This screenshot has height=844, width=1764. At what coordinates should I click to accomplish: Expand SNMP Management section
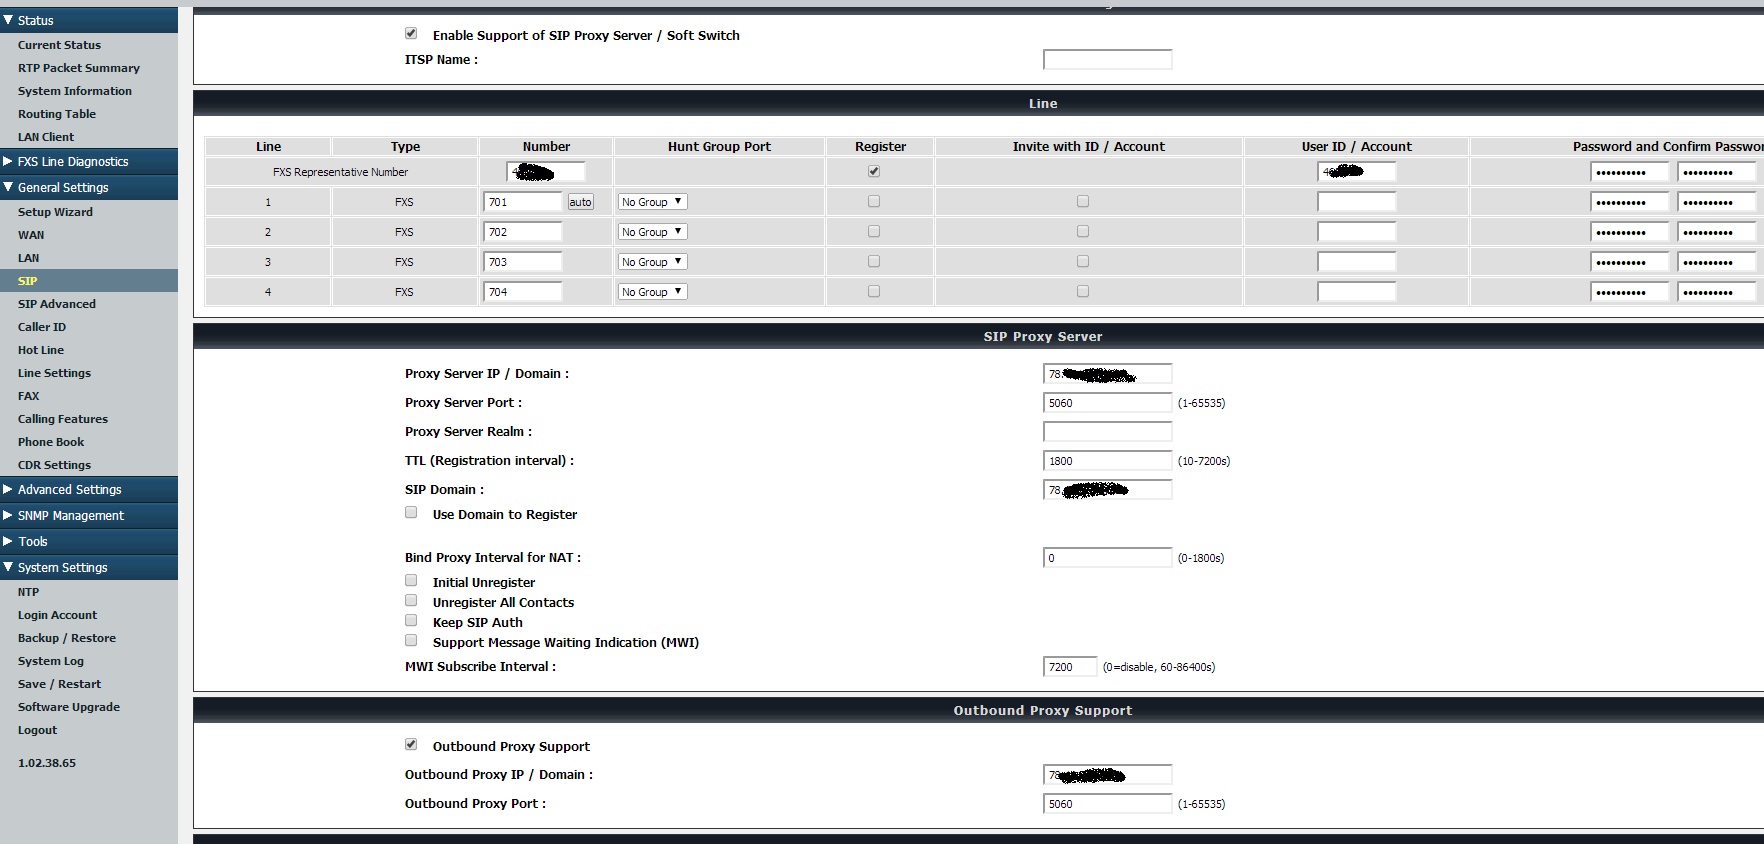tap(88, 515)
